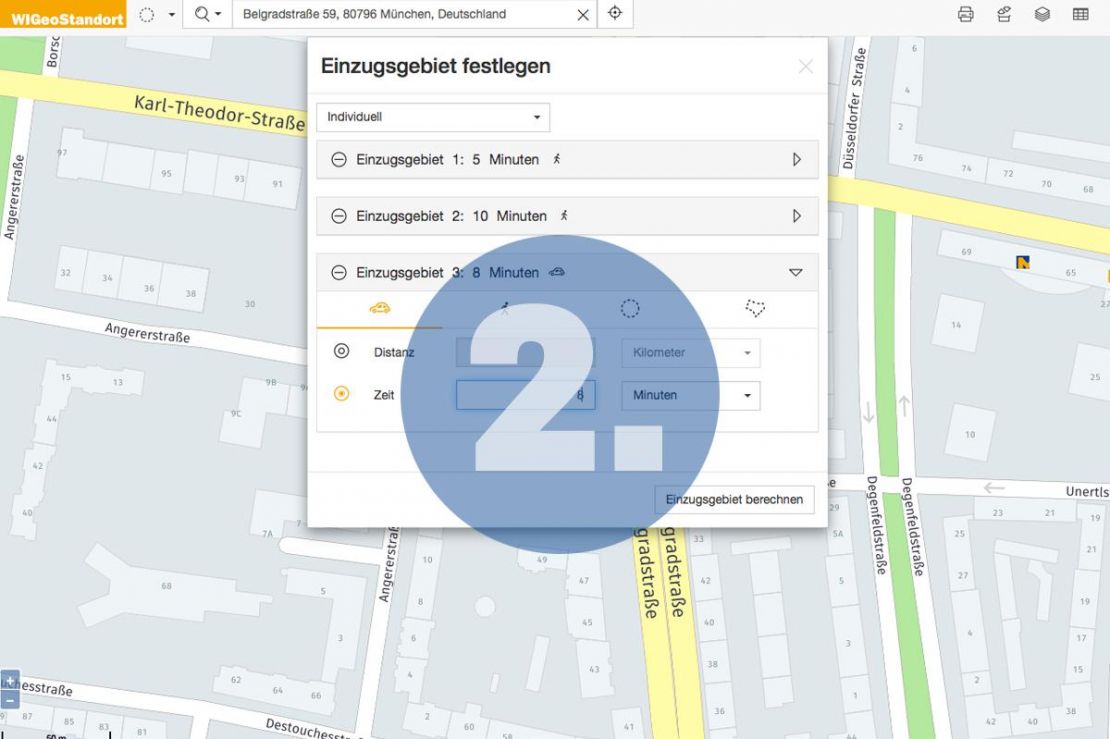This screenshot has height=739, width=1110.
Task: Clear the address search field
Action: [583, 15]
